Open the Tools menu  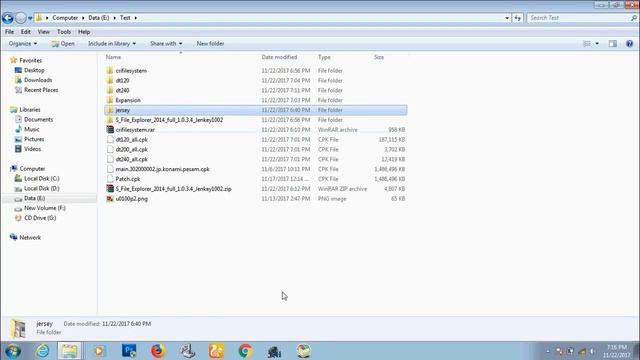(x=64, y=32)
